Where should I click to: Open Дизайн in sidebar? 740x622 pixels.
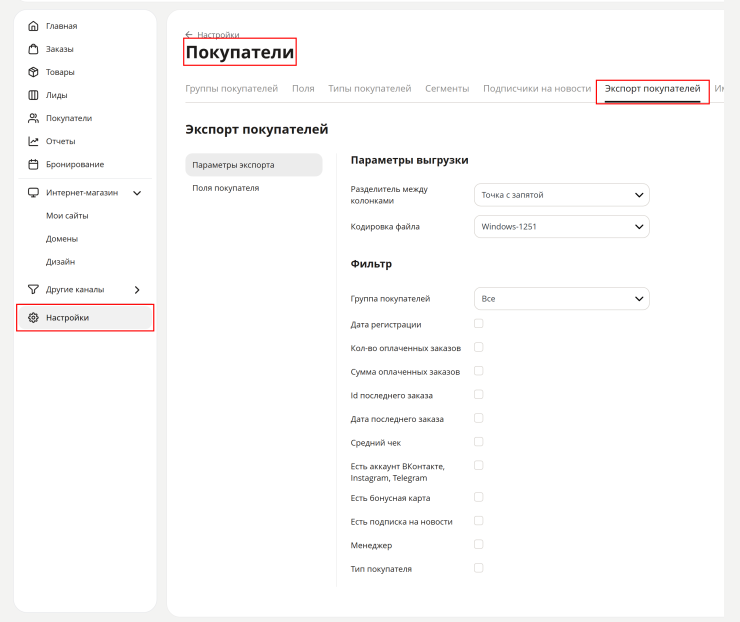click(x=60, y=262)
